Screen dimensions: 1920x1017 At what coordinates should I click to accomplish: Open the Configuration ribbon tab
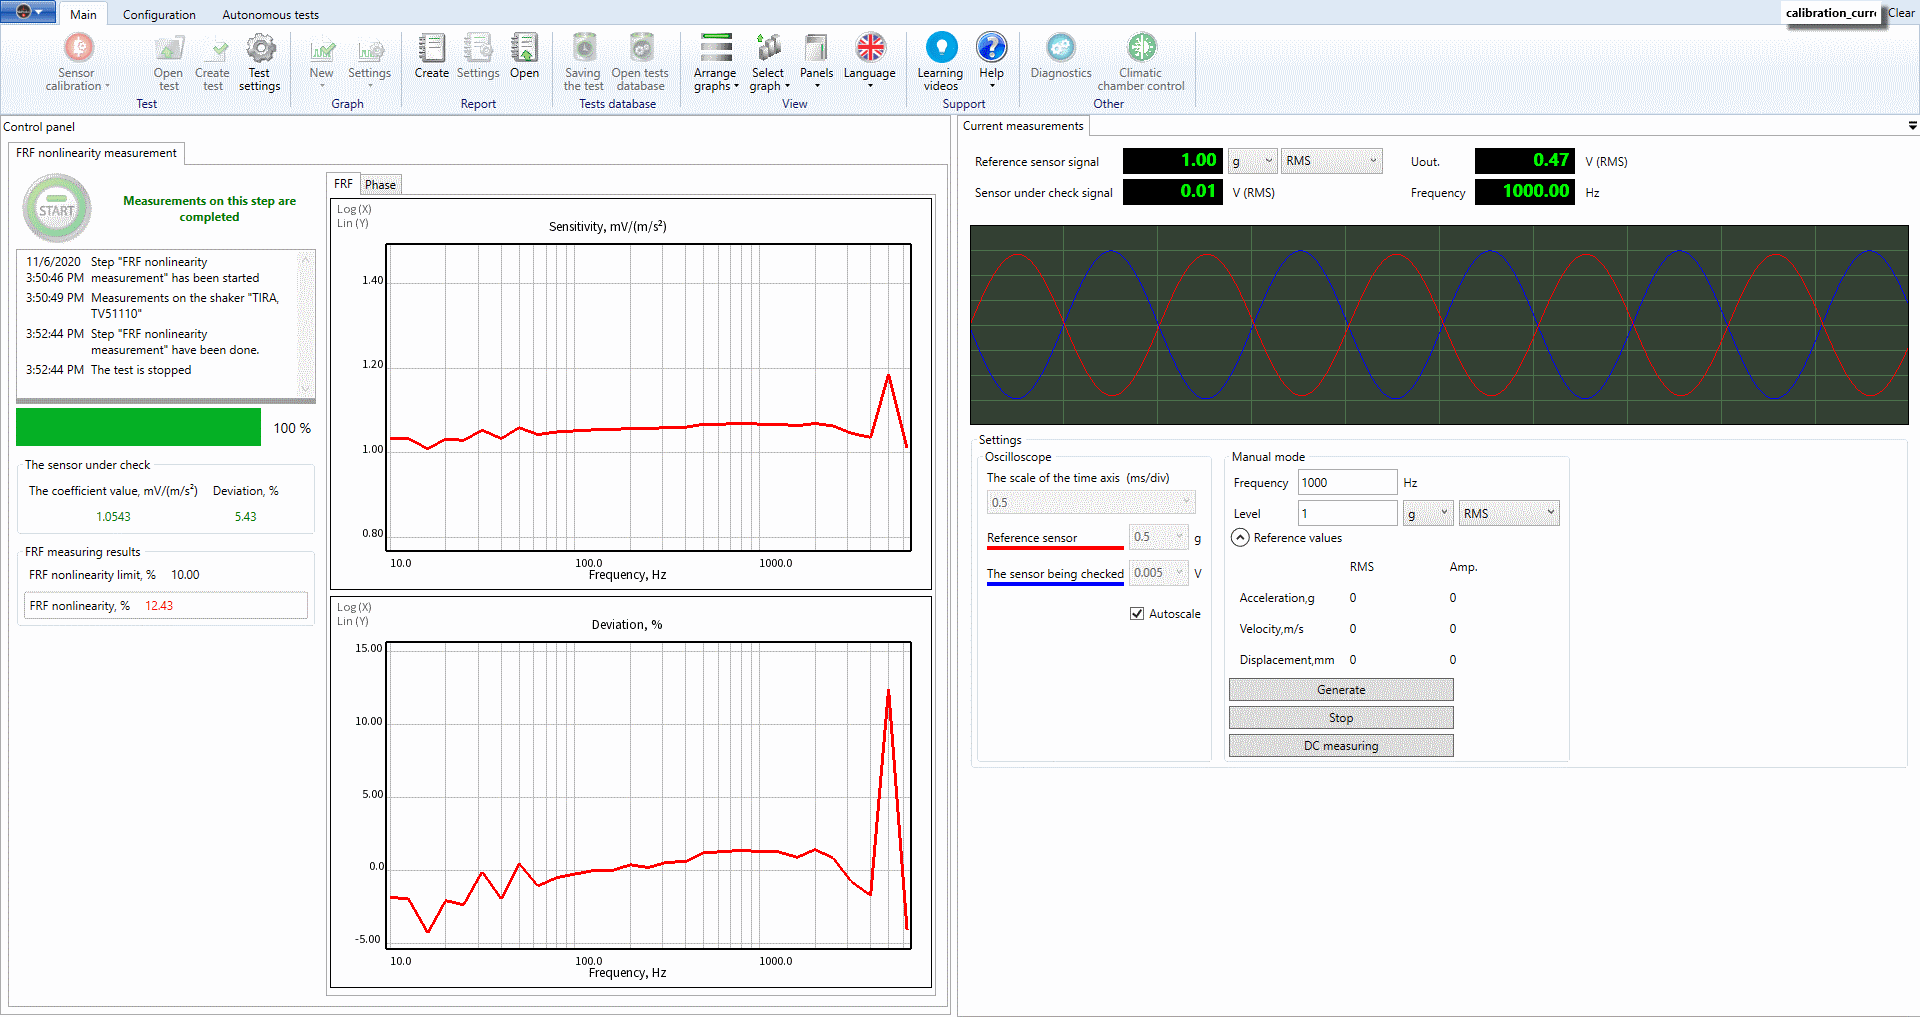159,15
